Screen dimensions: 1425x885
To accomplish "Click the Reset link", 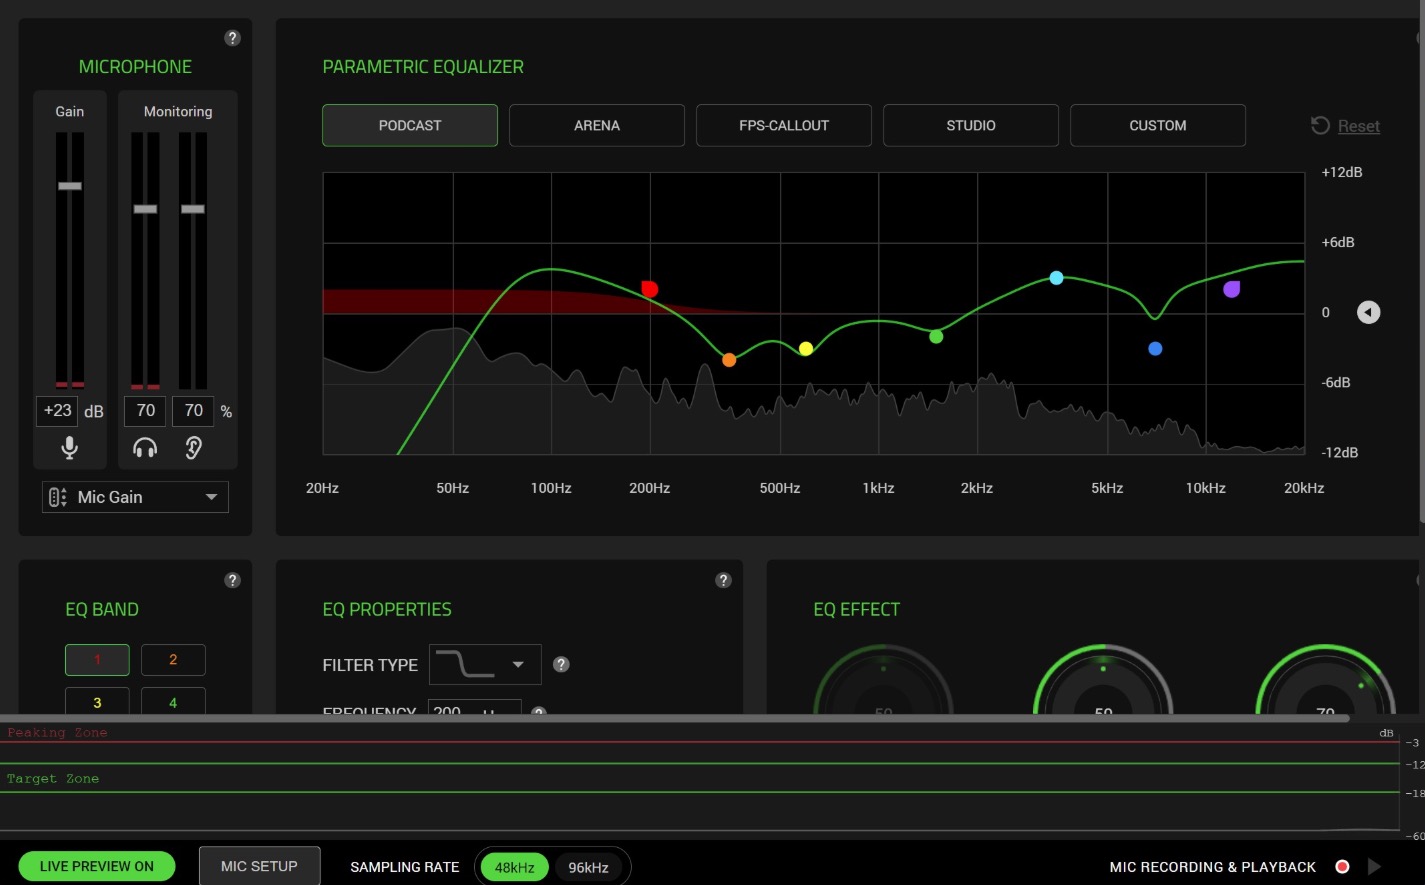I will (x=1358, y=126).
